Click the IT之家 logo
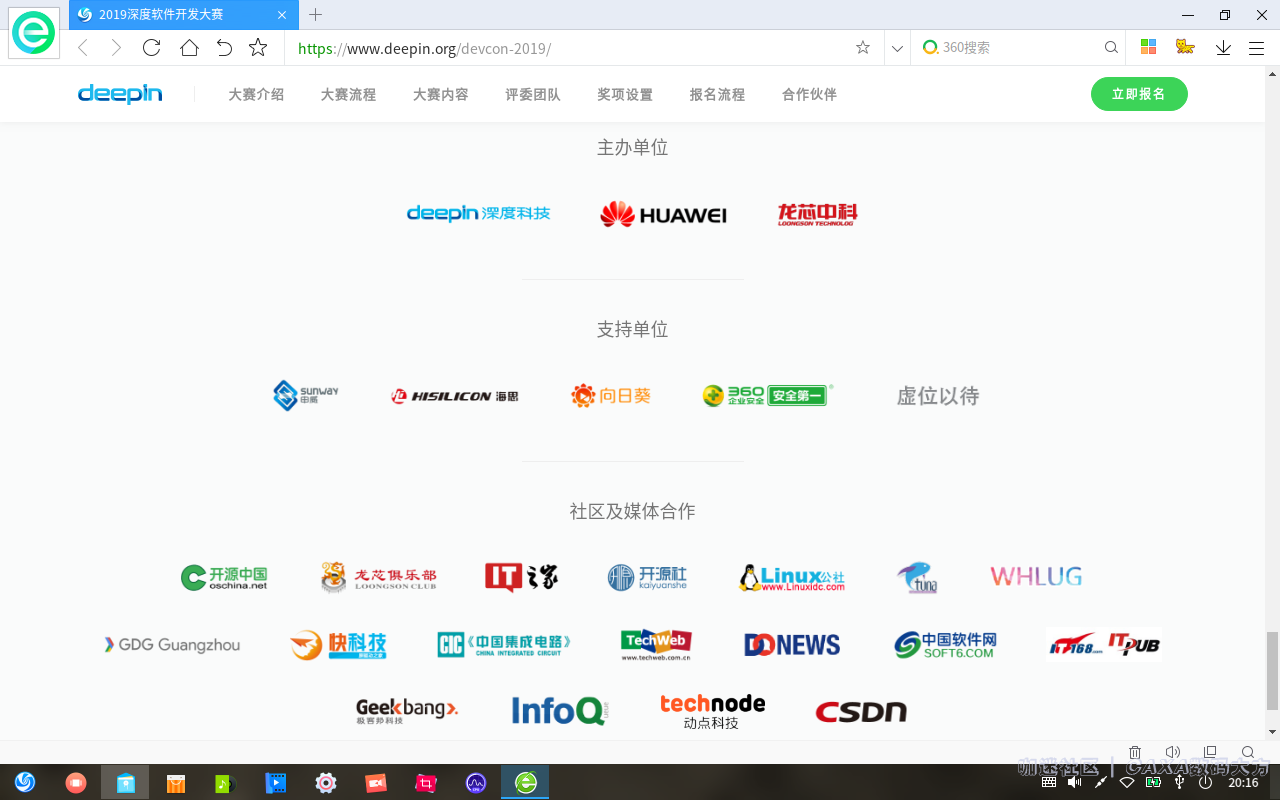1280x800 pixels. [x=521, y=577]
